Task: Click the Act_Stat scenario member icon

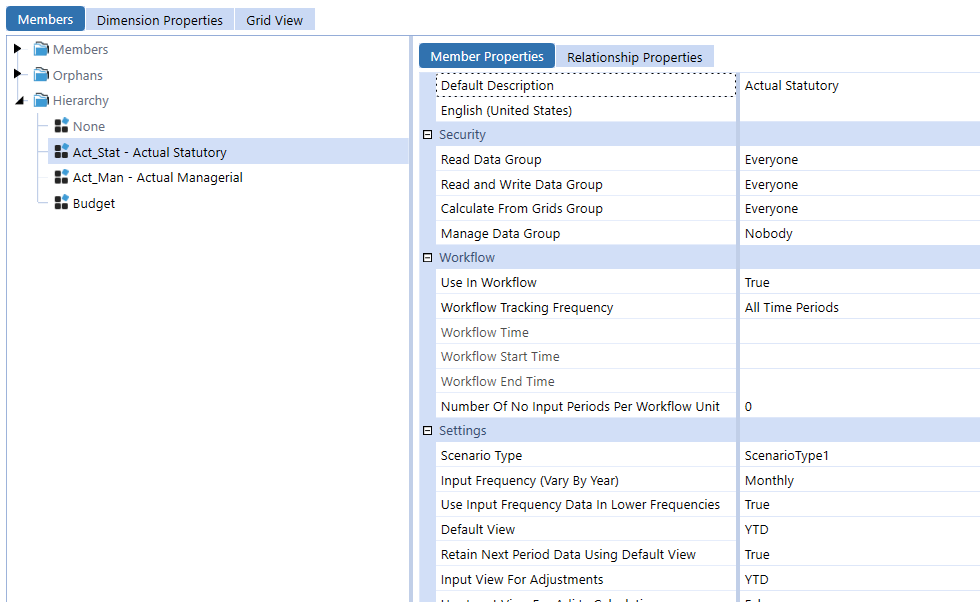Action: click(61, 152)
